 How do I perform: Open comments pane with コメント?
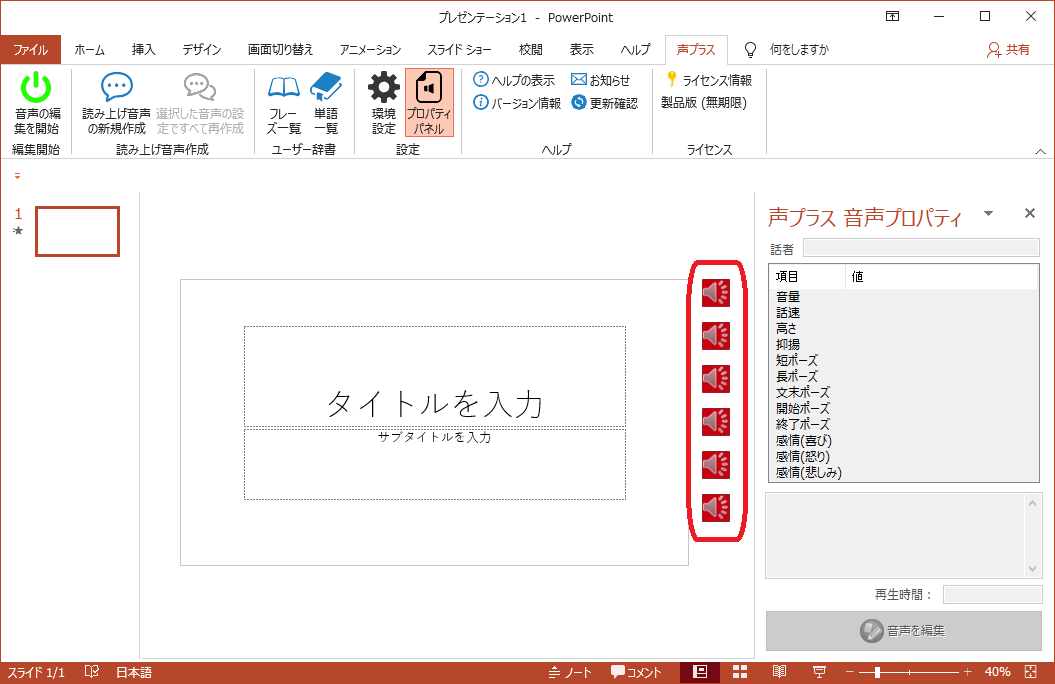pyautogui.click(x=636, y=673)
